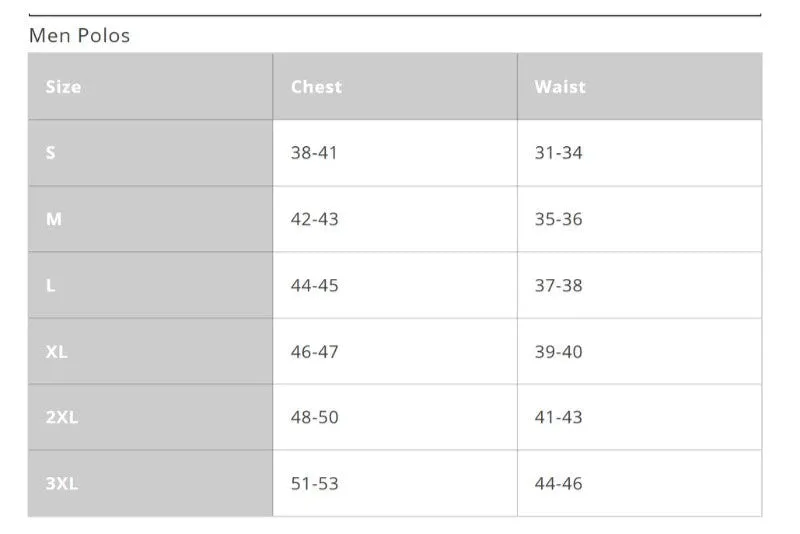This screenshot has height=534, width=800.
Task: Select chest value 38-41
Action: click(314, 152)
